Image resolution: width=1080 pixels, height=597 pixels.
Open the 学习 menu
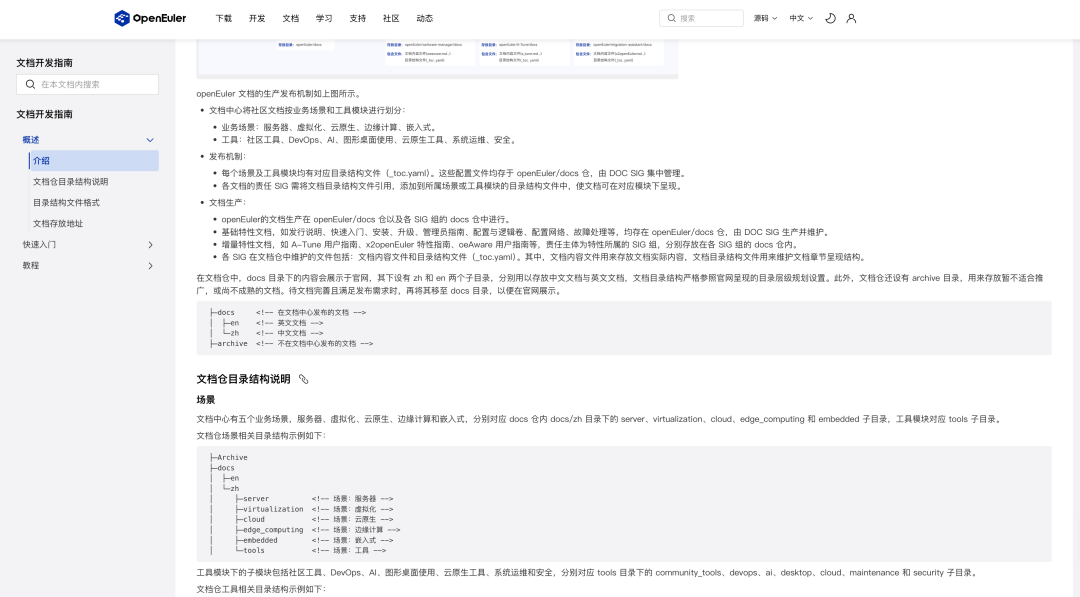click(324, 19)
